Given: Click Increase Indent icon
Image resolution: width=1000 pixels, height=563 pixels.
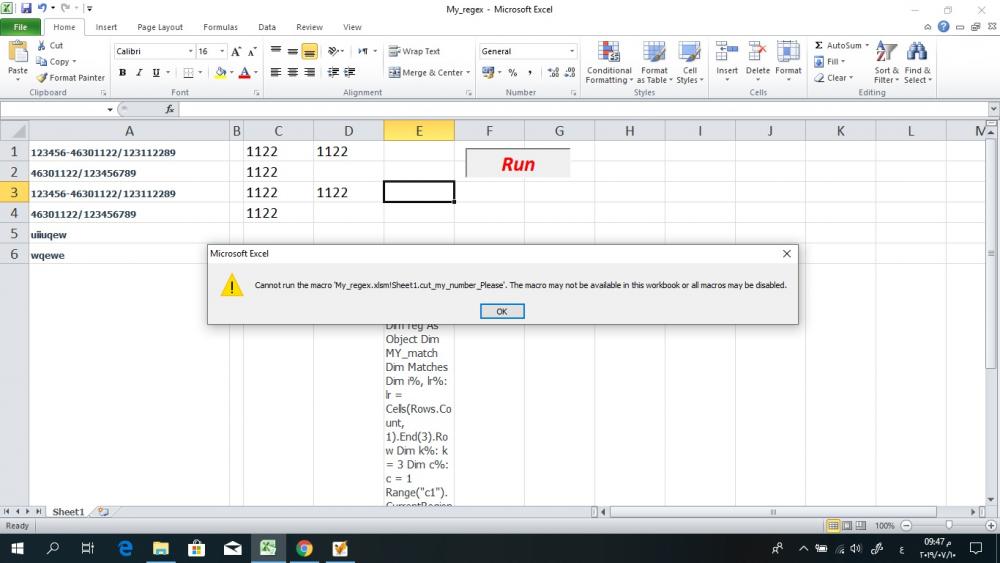Looking at the screenshot, I should [x=349, y=72].
